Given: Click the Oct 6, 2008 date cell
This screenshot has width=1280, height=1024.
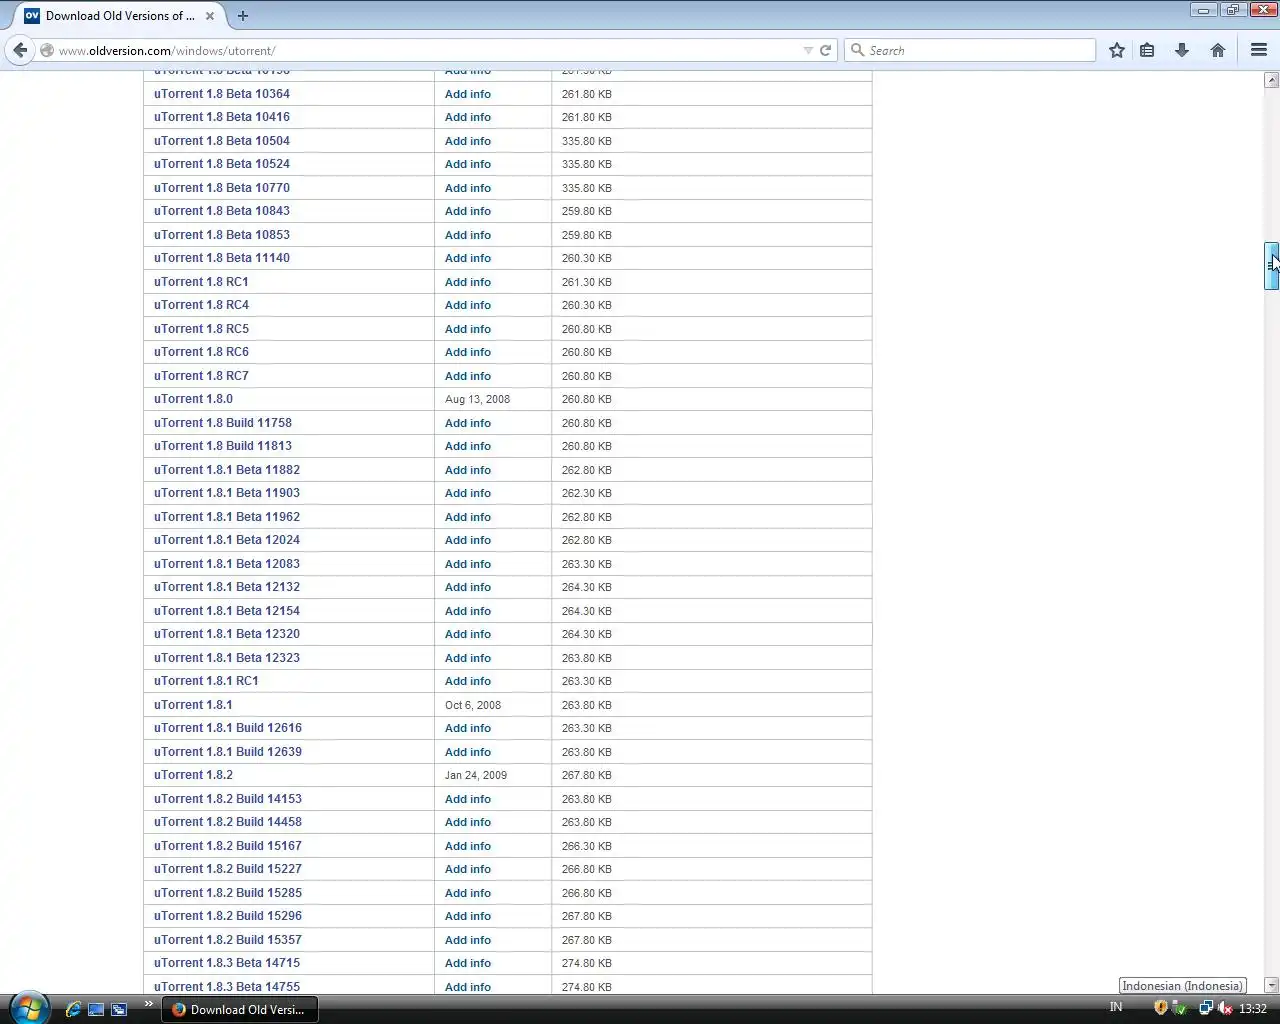Looking at the screenshot, I should point(473,705).
